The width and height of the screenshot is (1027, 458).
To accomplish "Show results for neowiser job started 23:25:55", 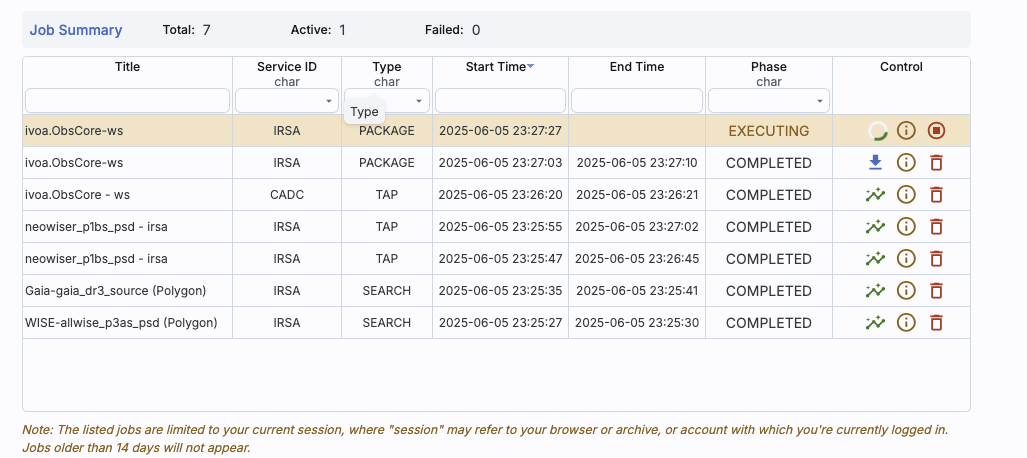I will (x=875, y=227).
